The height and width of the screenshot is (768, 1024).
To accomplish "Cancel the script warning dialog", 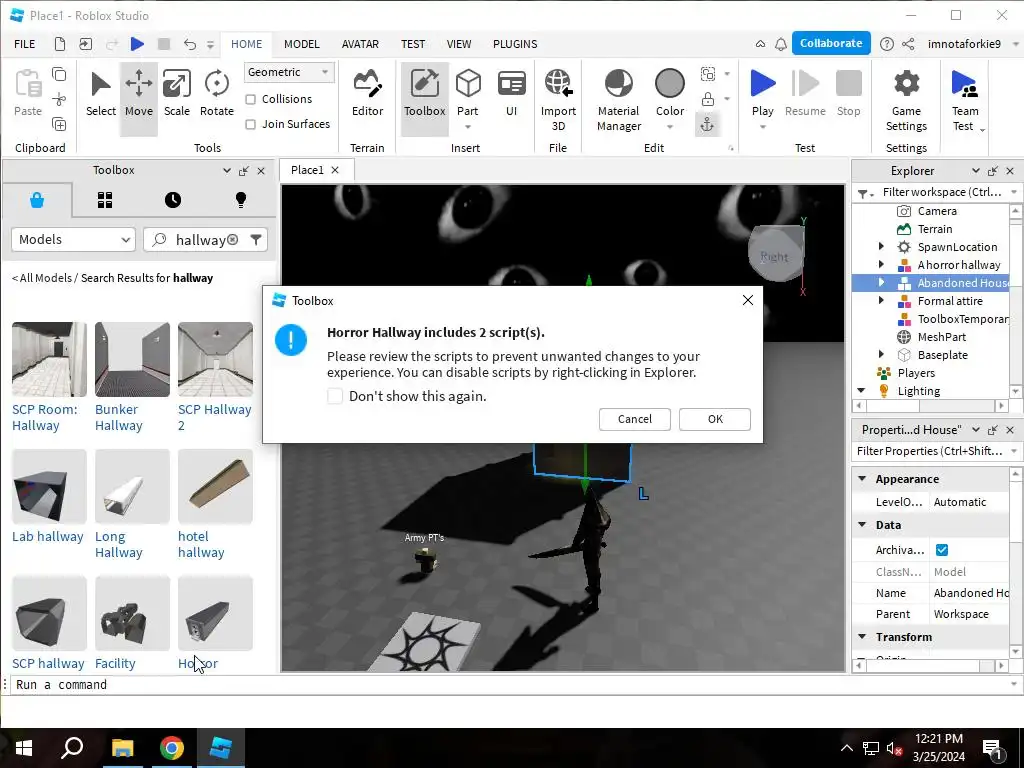I will coord(635,419).
